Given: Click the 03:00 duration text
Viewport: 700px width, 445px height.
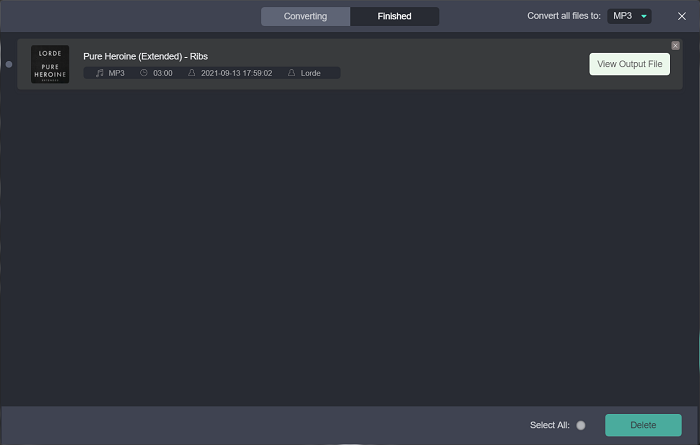Looking at the screenshot, I should click(x=163, y=73).
